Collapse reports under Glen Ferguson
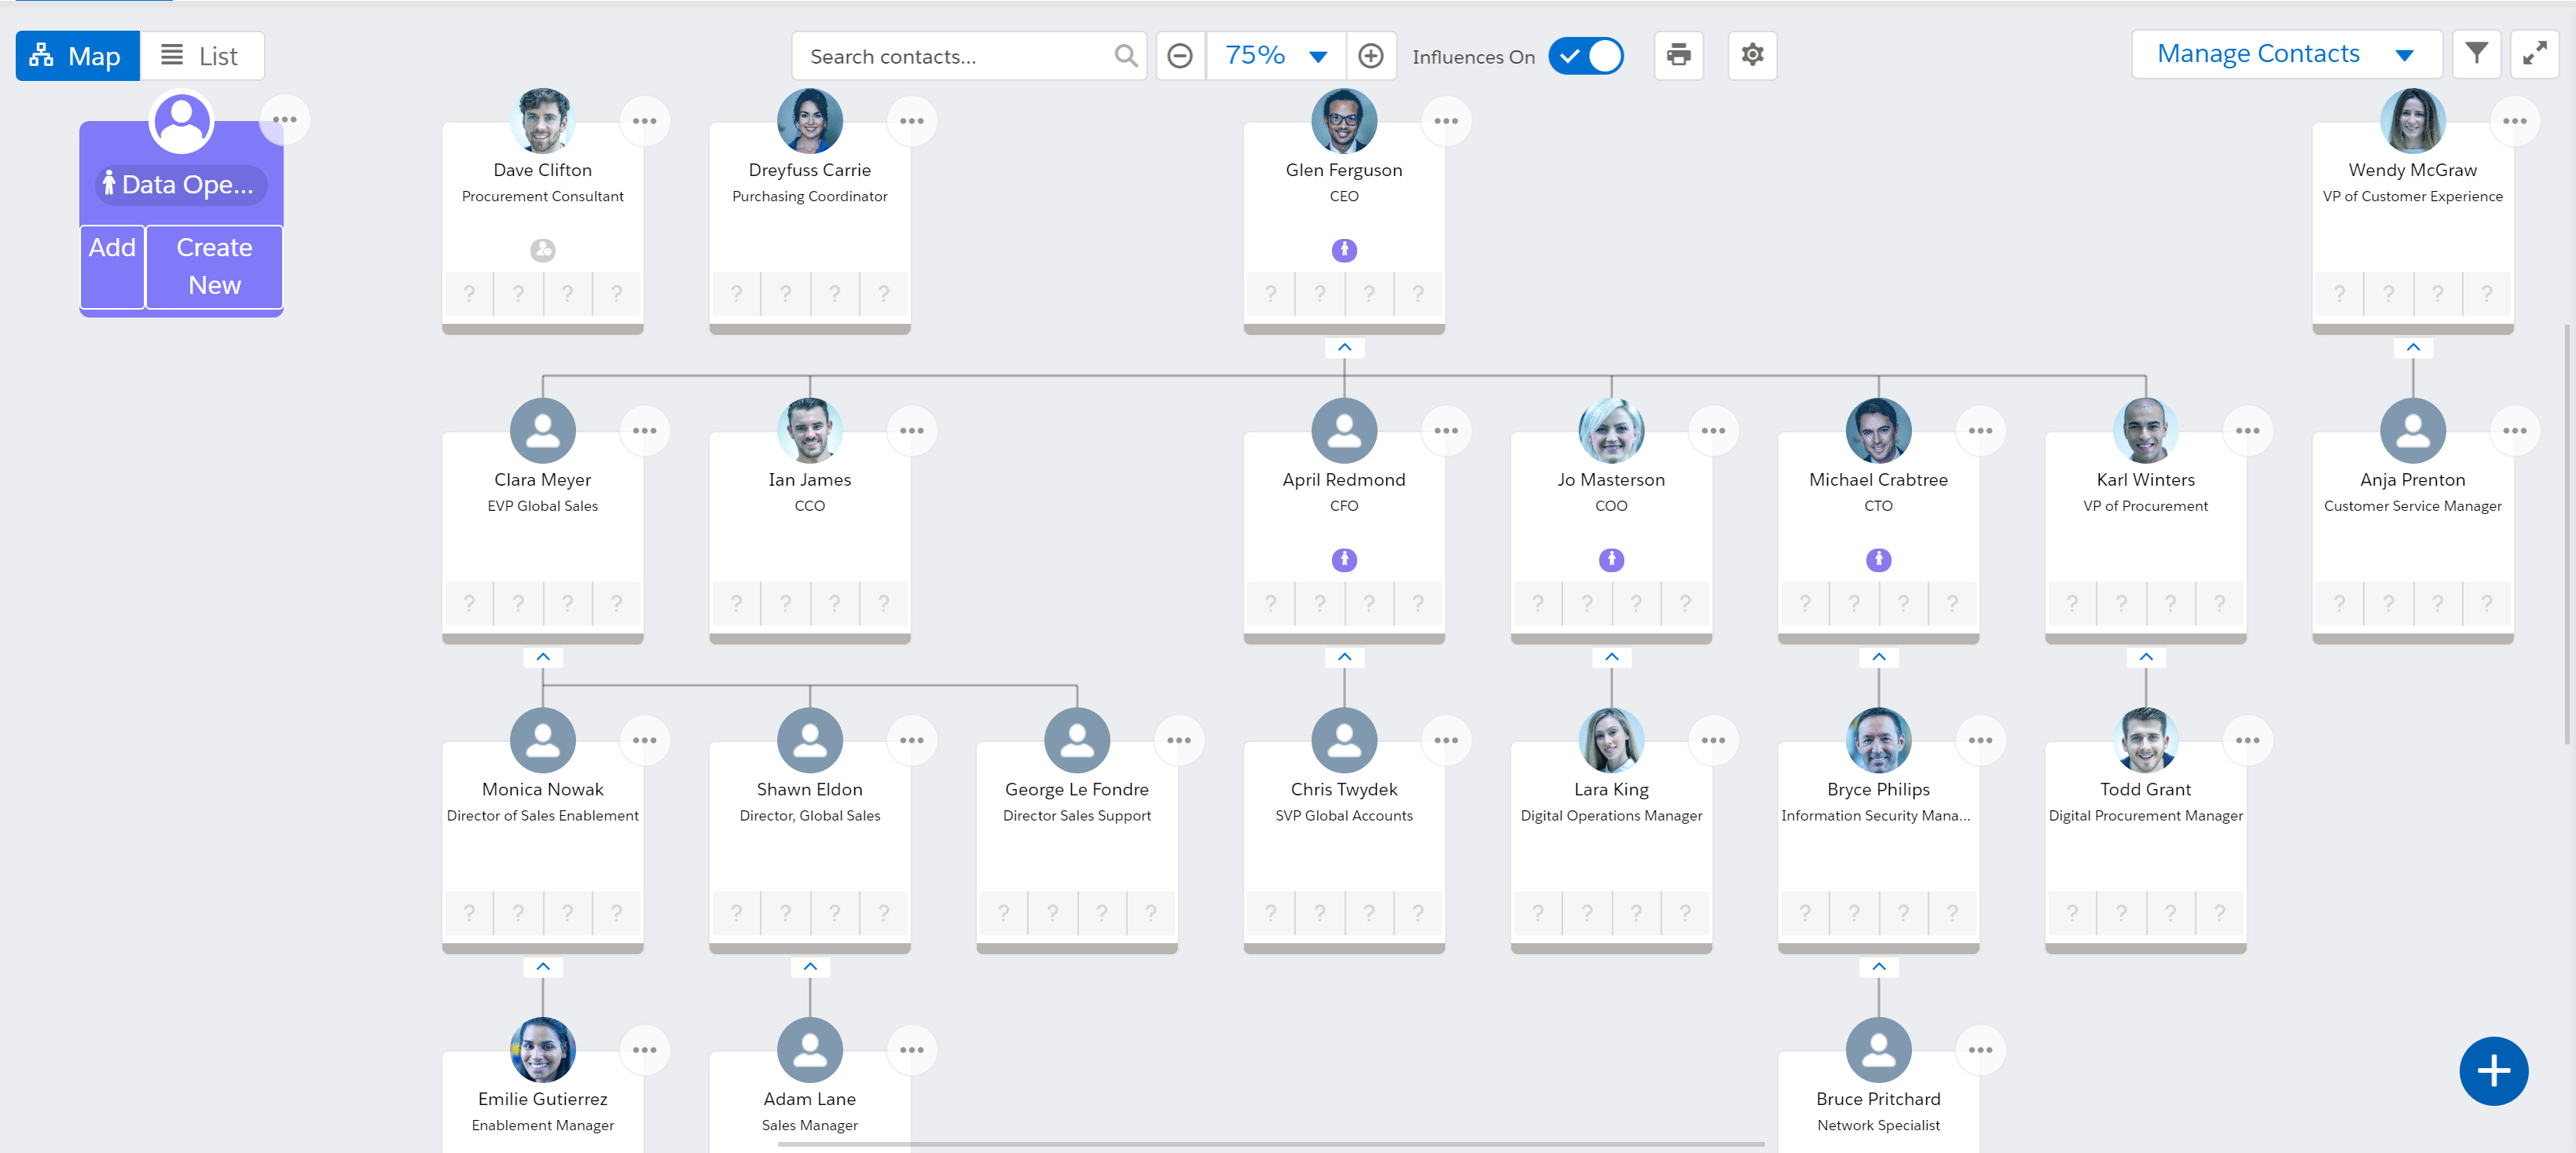2576x1153 pixels. point(1344,348)
